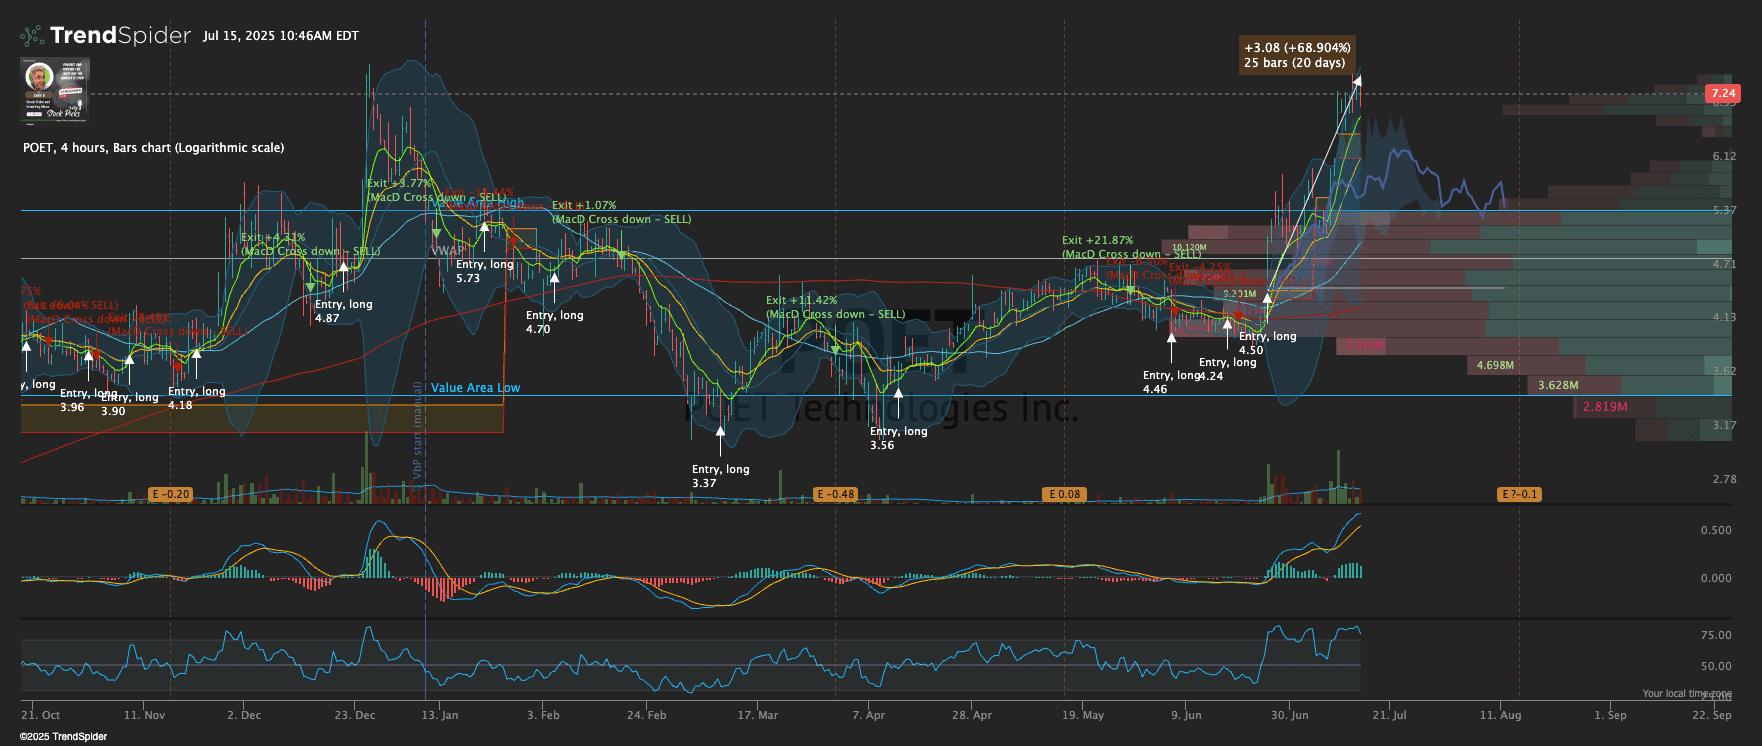This screenshot has height=746, width=1762.
Task: Click the 23. Dec date label
Action: [x=355, y=716]
